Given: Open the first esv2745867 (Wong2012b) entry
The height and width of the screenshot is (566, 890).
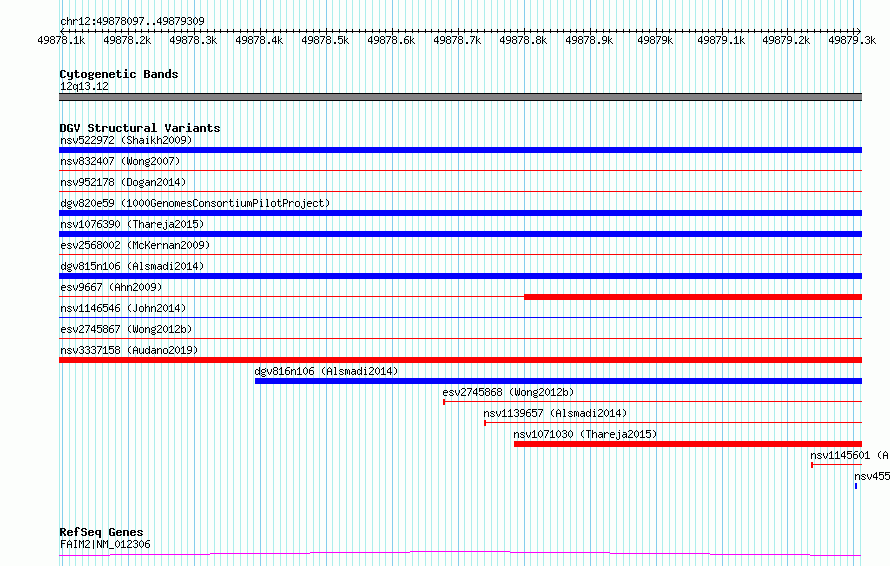Looking at the screenshot, I should (x=126, y=329).
